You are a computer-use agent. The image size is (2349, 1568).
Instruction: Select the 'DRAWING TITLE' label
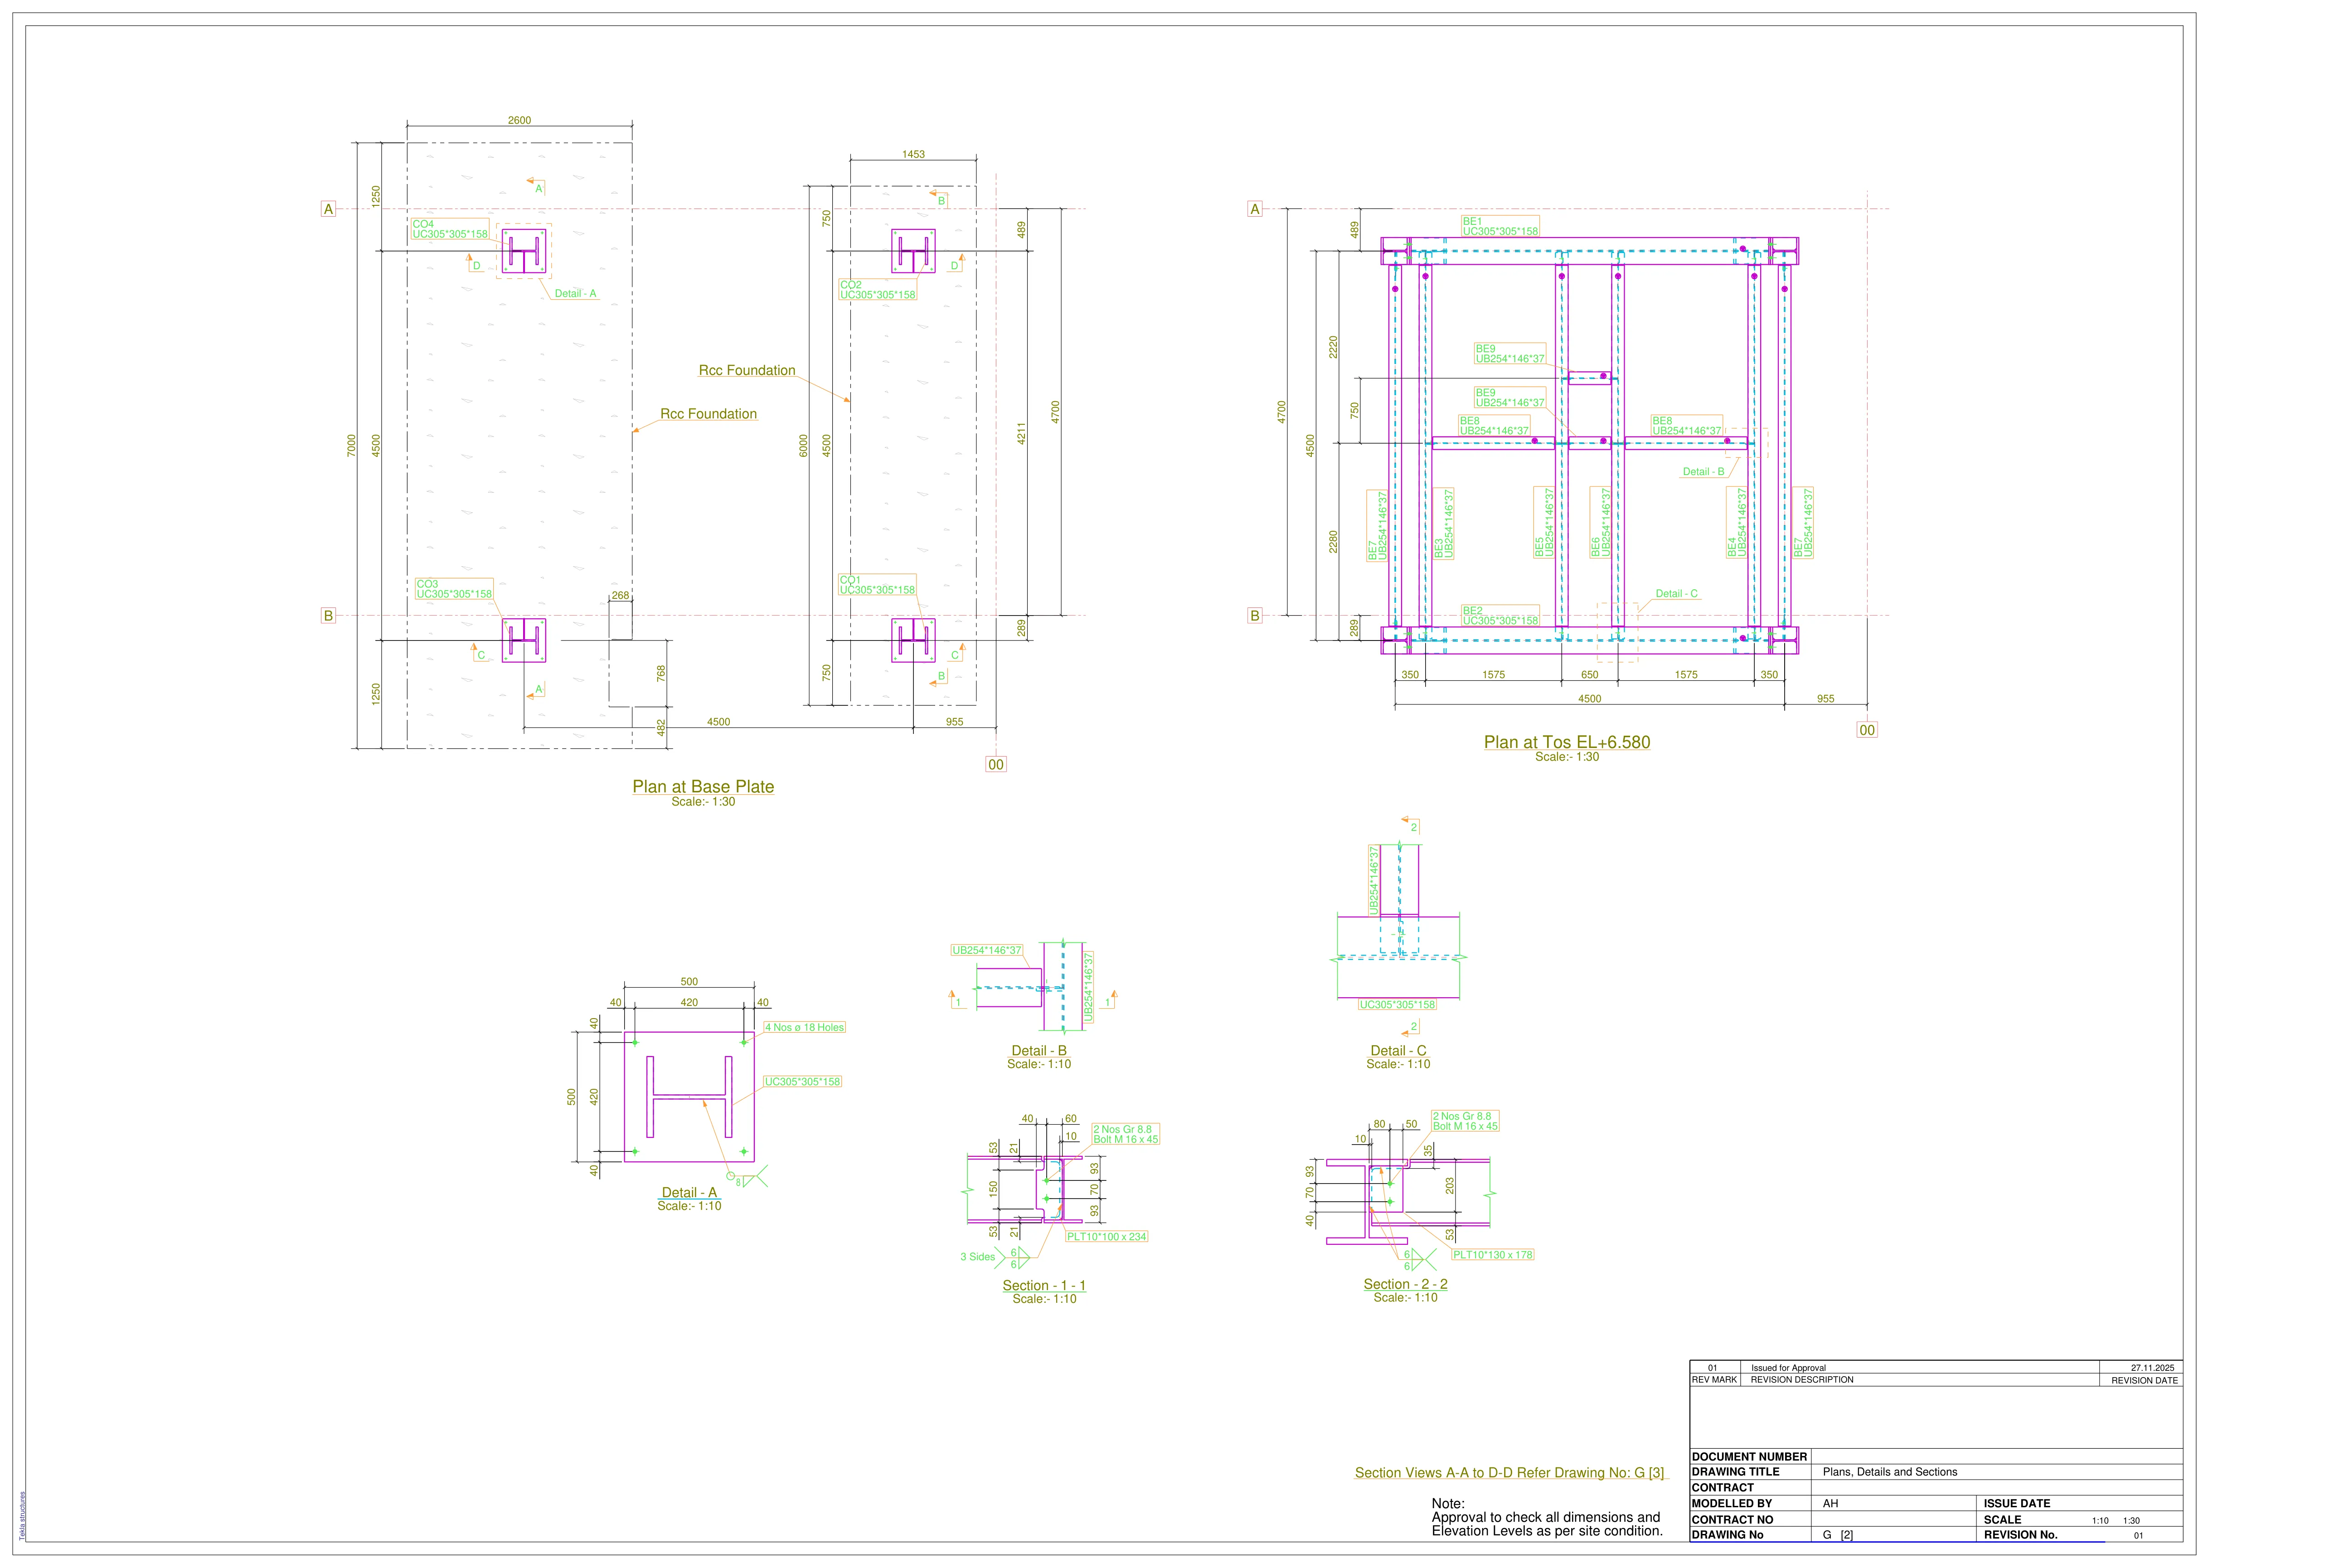[x=1735, y=1472]
